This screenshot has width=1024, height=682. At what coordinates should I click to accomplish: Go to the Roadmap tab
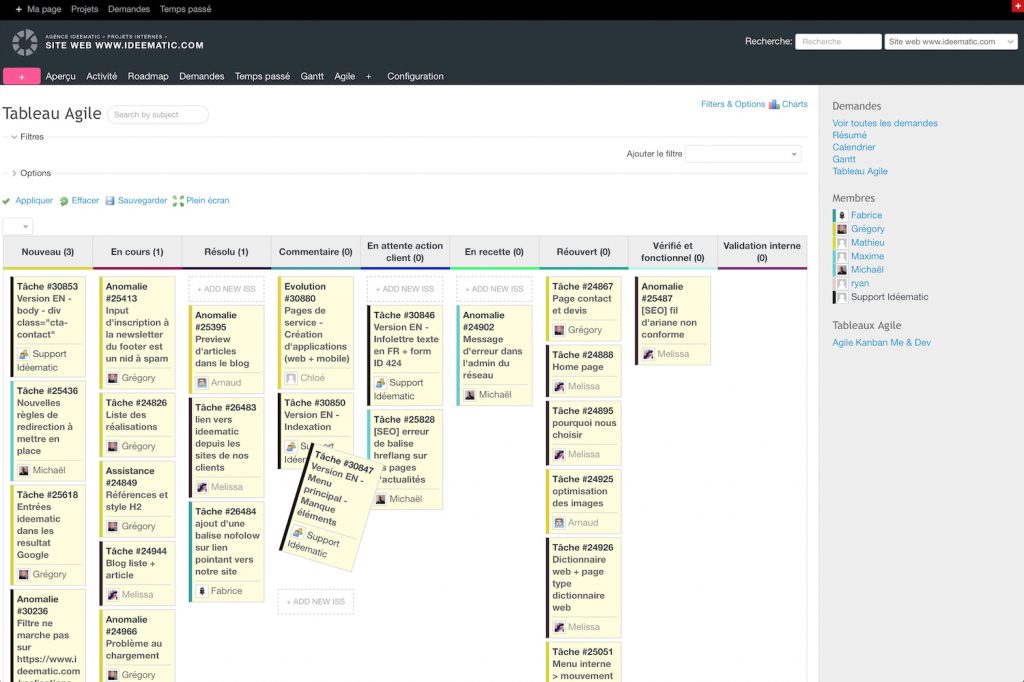[x=148, y=76]
